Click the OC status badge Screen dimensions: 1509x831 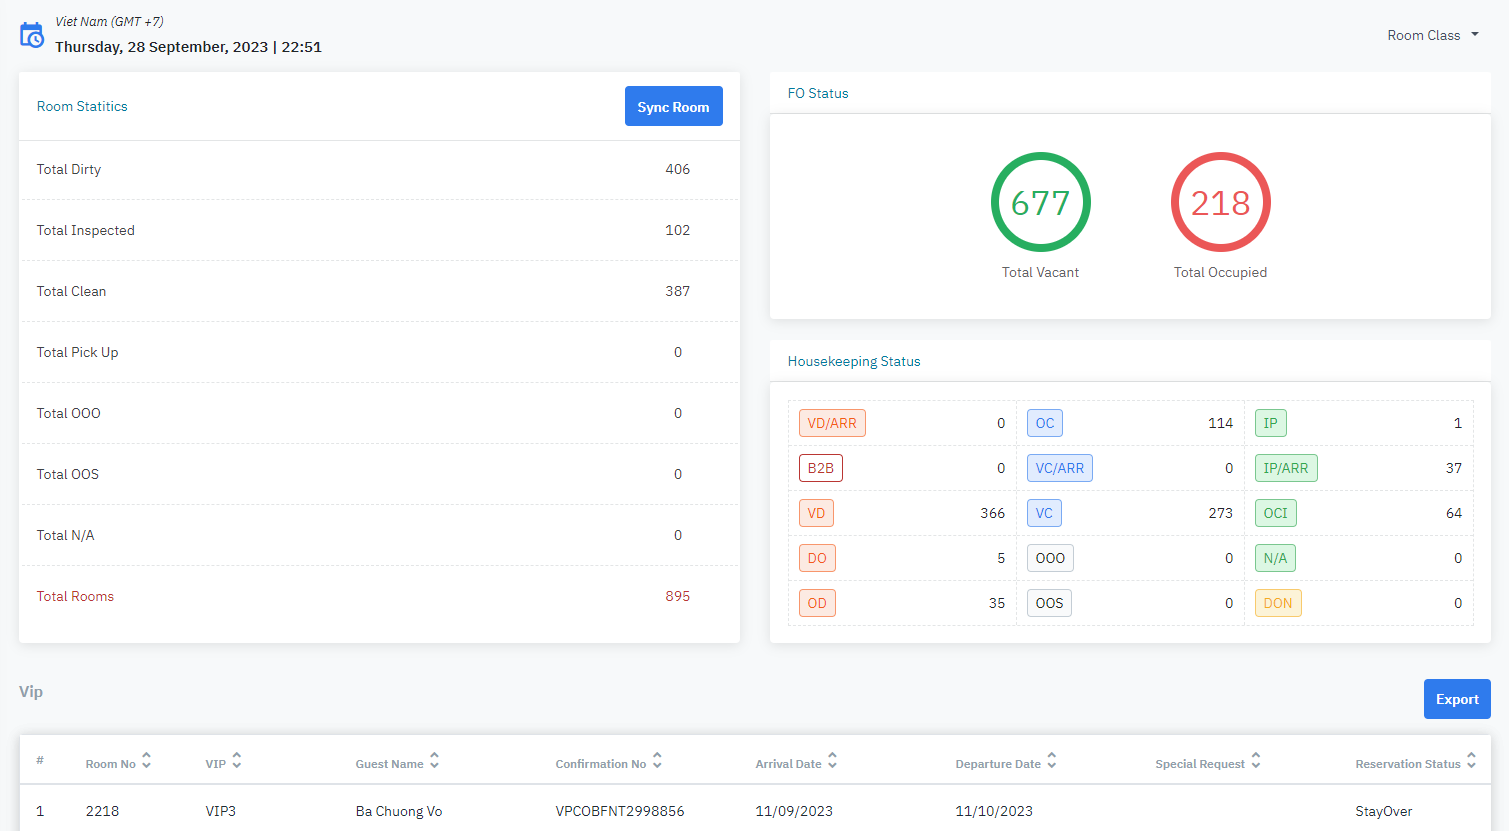[x=1044, y=423]
